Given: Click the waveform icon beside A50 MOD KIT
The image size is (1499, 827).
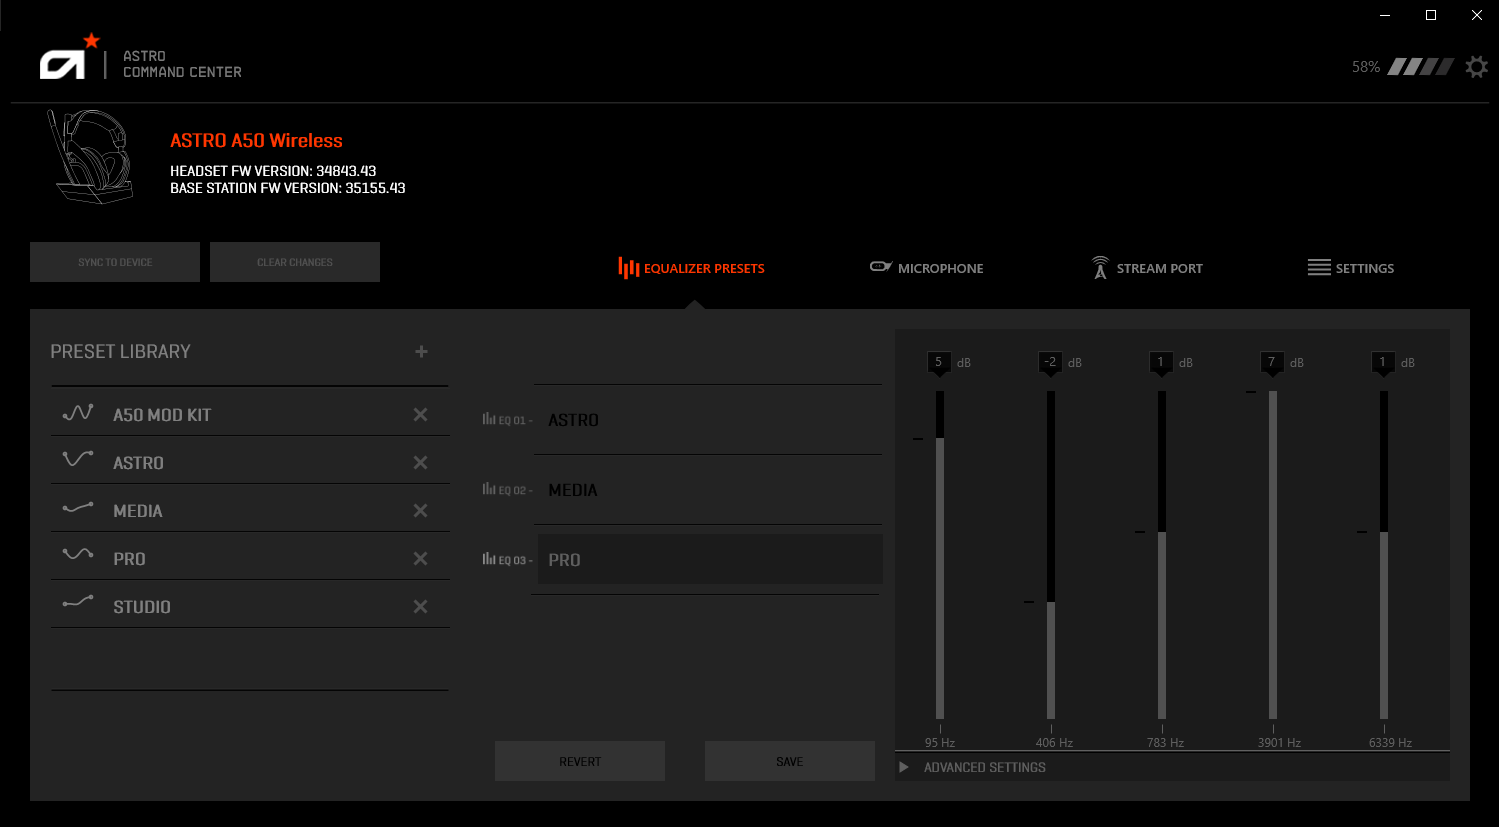Looking at the screenshot, I should tap(78, 412).
